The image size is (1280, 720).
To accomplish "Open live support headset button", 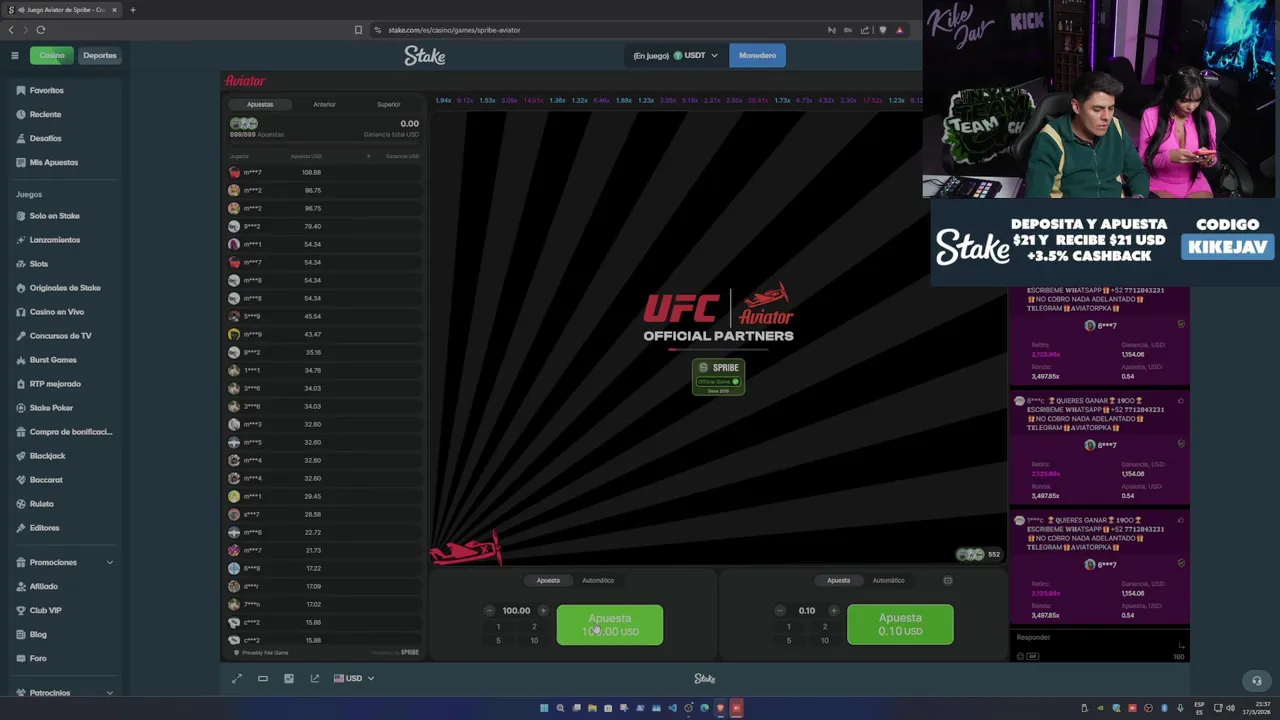I will click(1257, 681).
